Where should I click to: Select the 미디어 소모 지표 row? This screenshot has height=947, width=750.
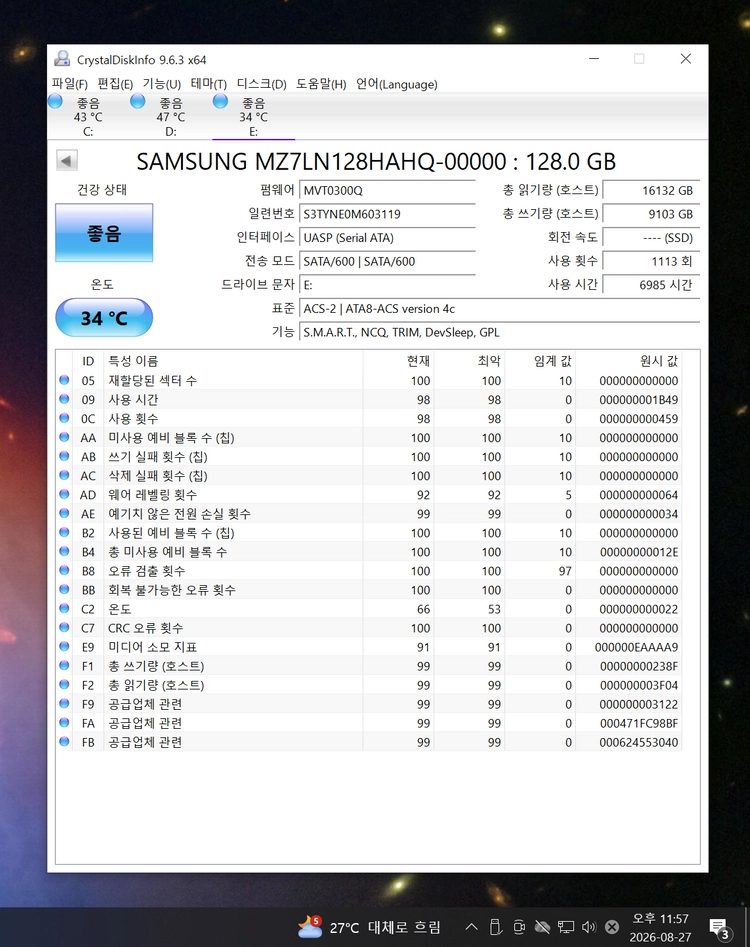(x=369, y=647)
